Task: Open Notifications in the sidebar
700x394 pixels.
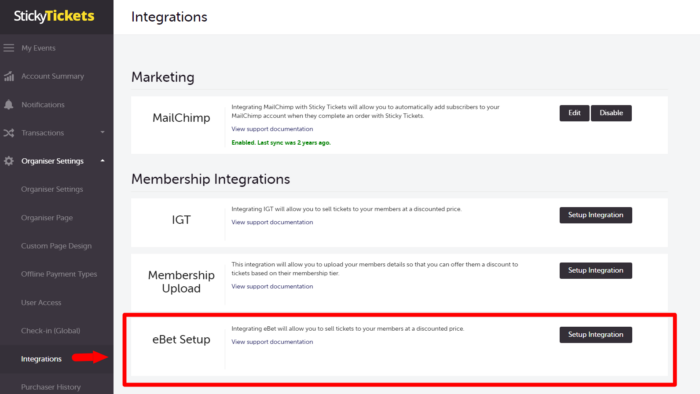Action: (43, 104)
